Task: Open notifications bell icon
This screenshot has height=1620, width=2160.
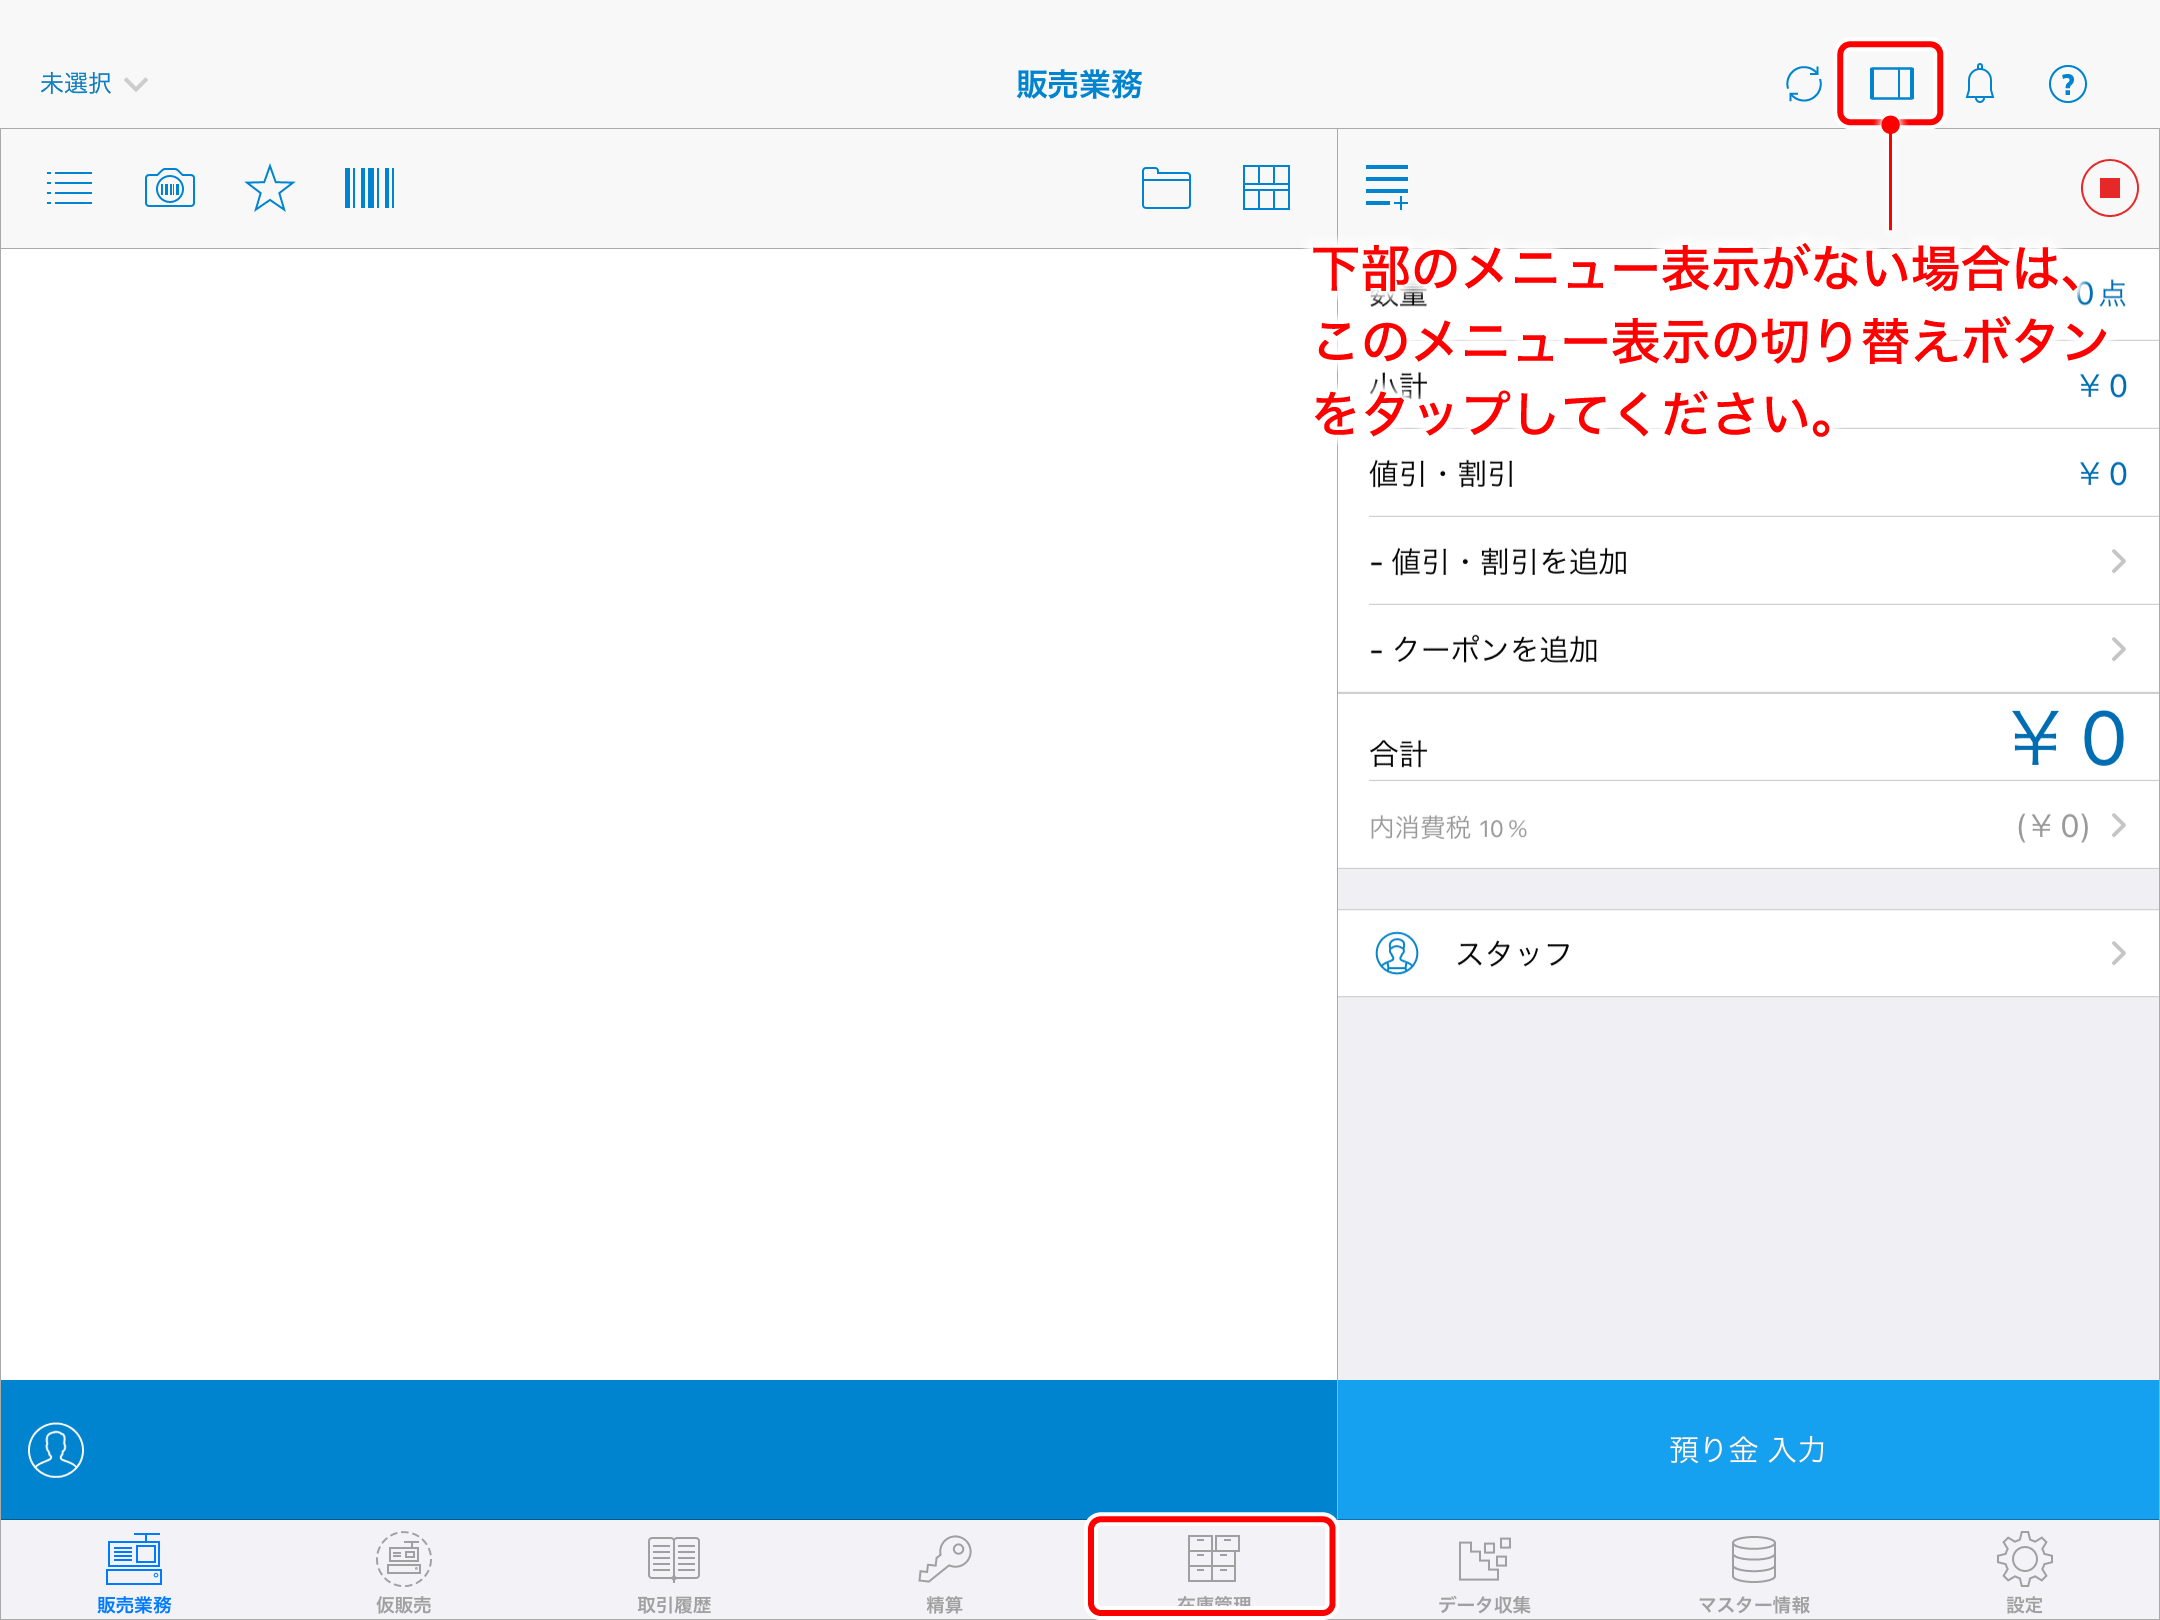Action: pos(1981,84)
